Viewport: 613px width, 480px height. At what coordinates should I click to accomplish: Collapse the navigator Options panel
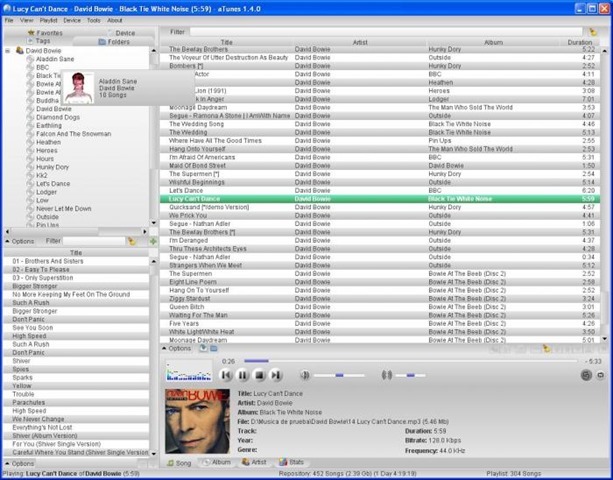tap(20, 241)
